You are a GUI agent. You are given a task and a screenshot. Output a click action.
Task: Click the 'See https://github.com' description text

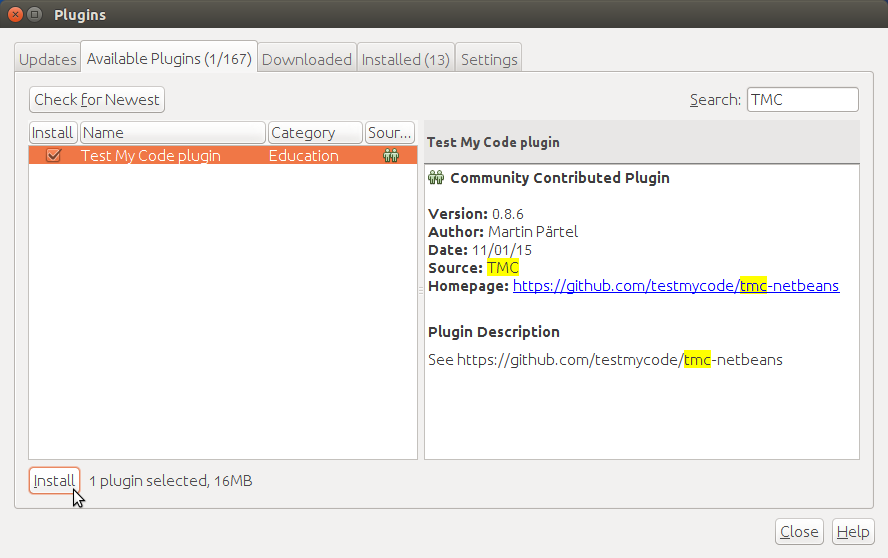tap(605, 360)
